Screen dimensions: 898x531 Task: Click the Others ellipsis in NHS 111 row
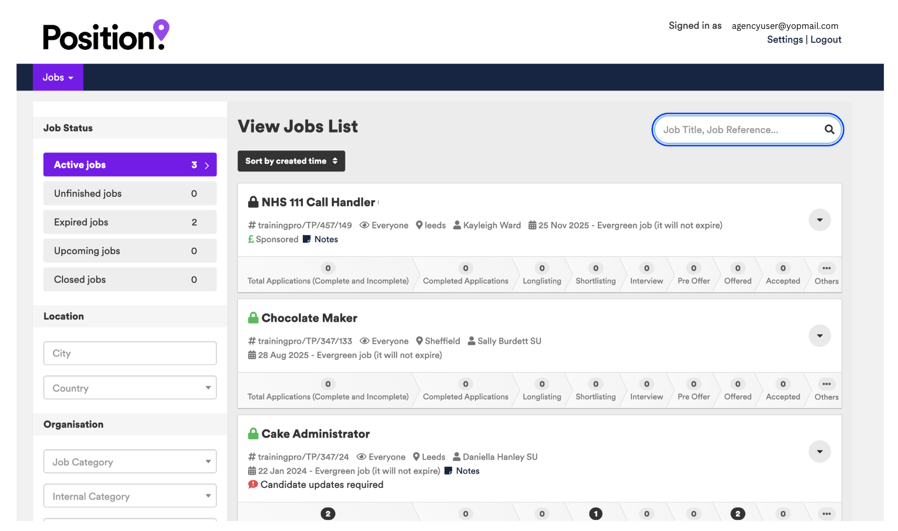[826, 268]
